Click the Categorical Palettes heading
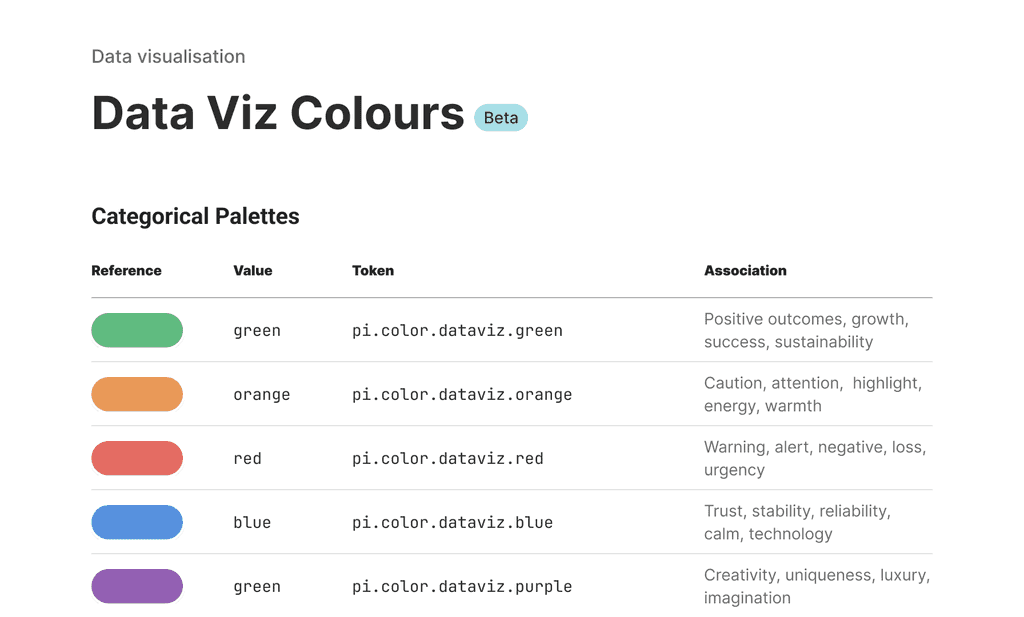The image size is (1024, 617). [195, 216]
